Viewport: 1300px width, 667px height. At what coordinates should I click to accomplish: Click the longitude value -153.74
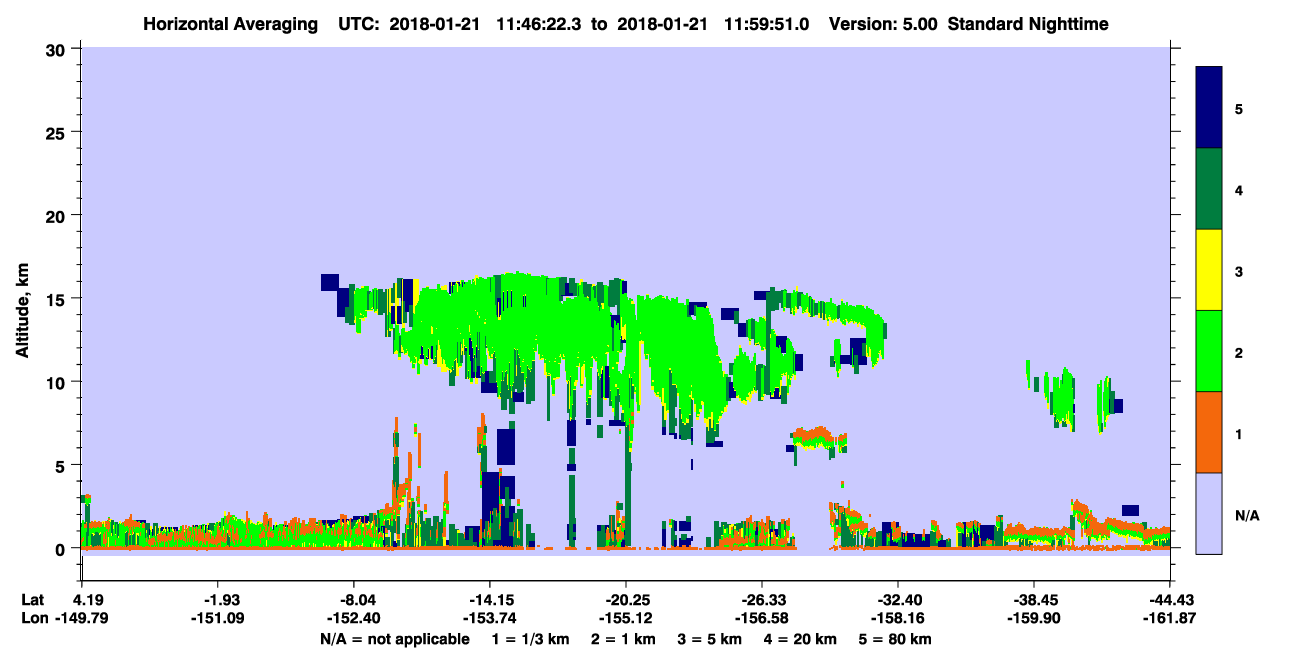tap(489, 619)
